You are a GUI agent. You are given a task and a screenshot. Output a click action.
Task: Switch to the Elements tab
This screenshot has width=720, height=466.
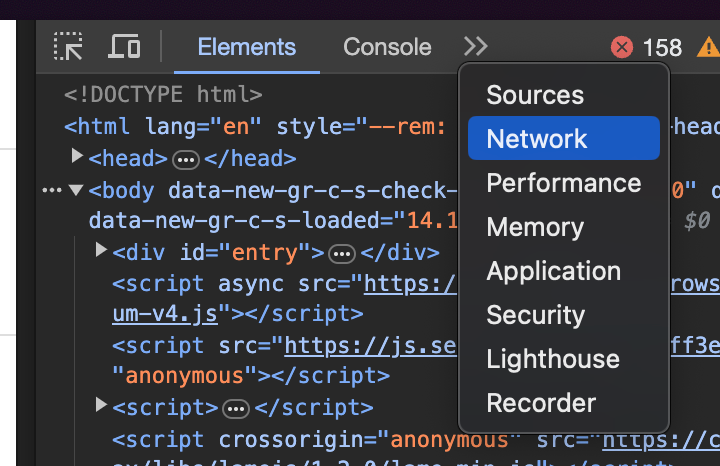pos(247,47)
